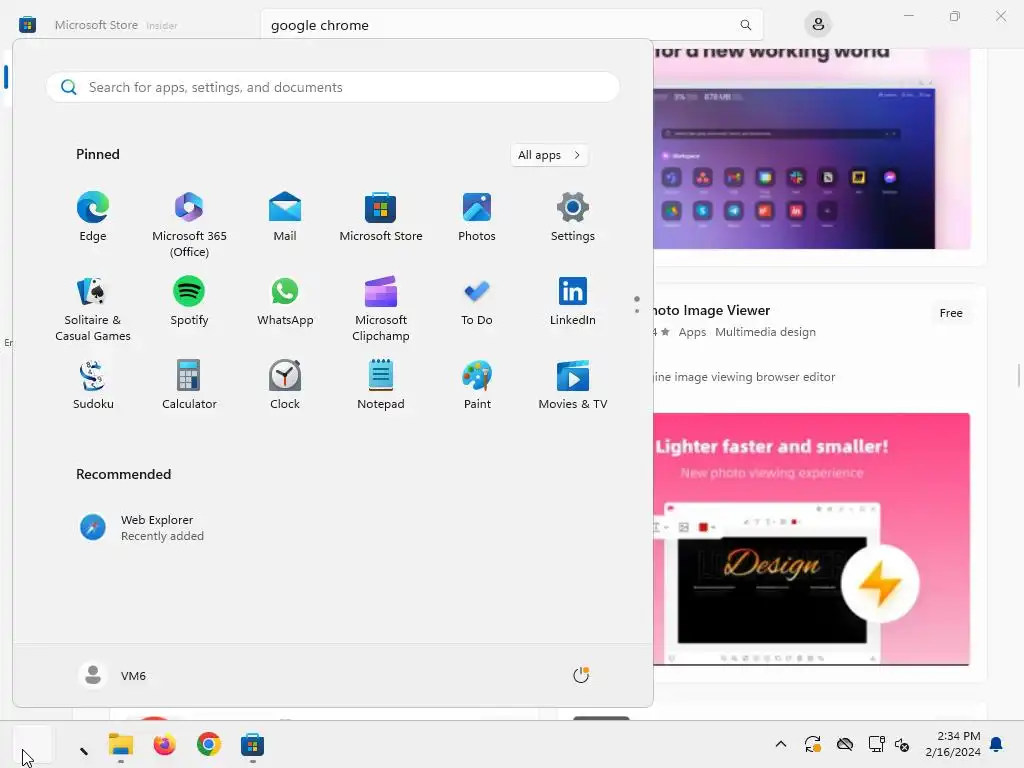Open Movies & TV
Image resolution: width=1024 pixels, height=768 pixels.
click(x=573, y=385)
